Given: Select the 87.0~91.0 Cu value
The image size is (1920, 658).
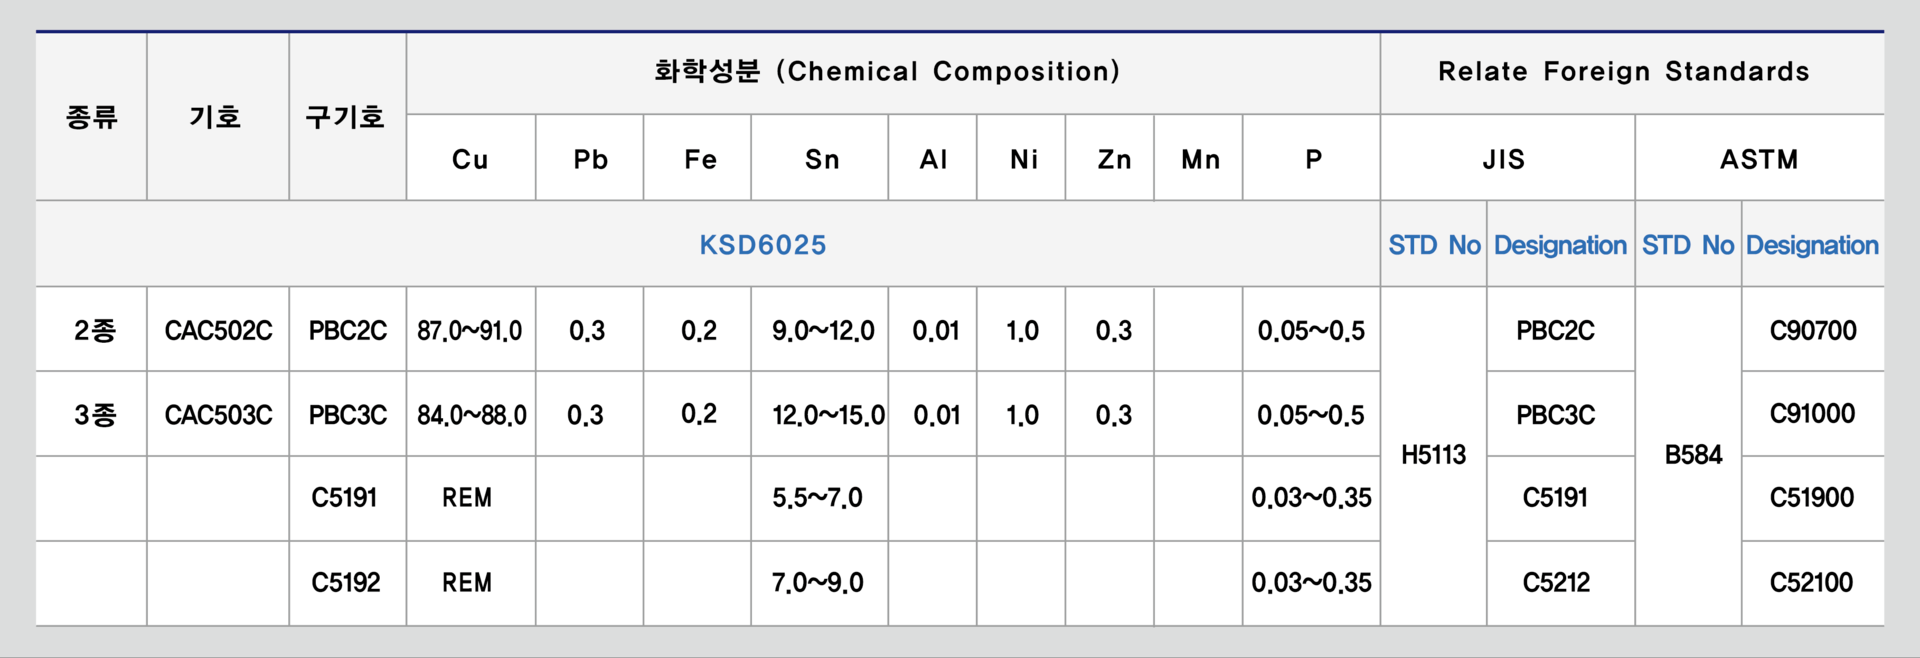Looking at the screenshot, I should 470,331.
